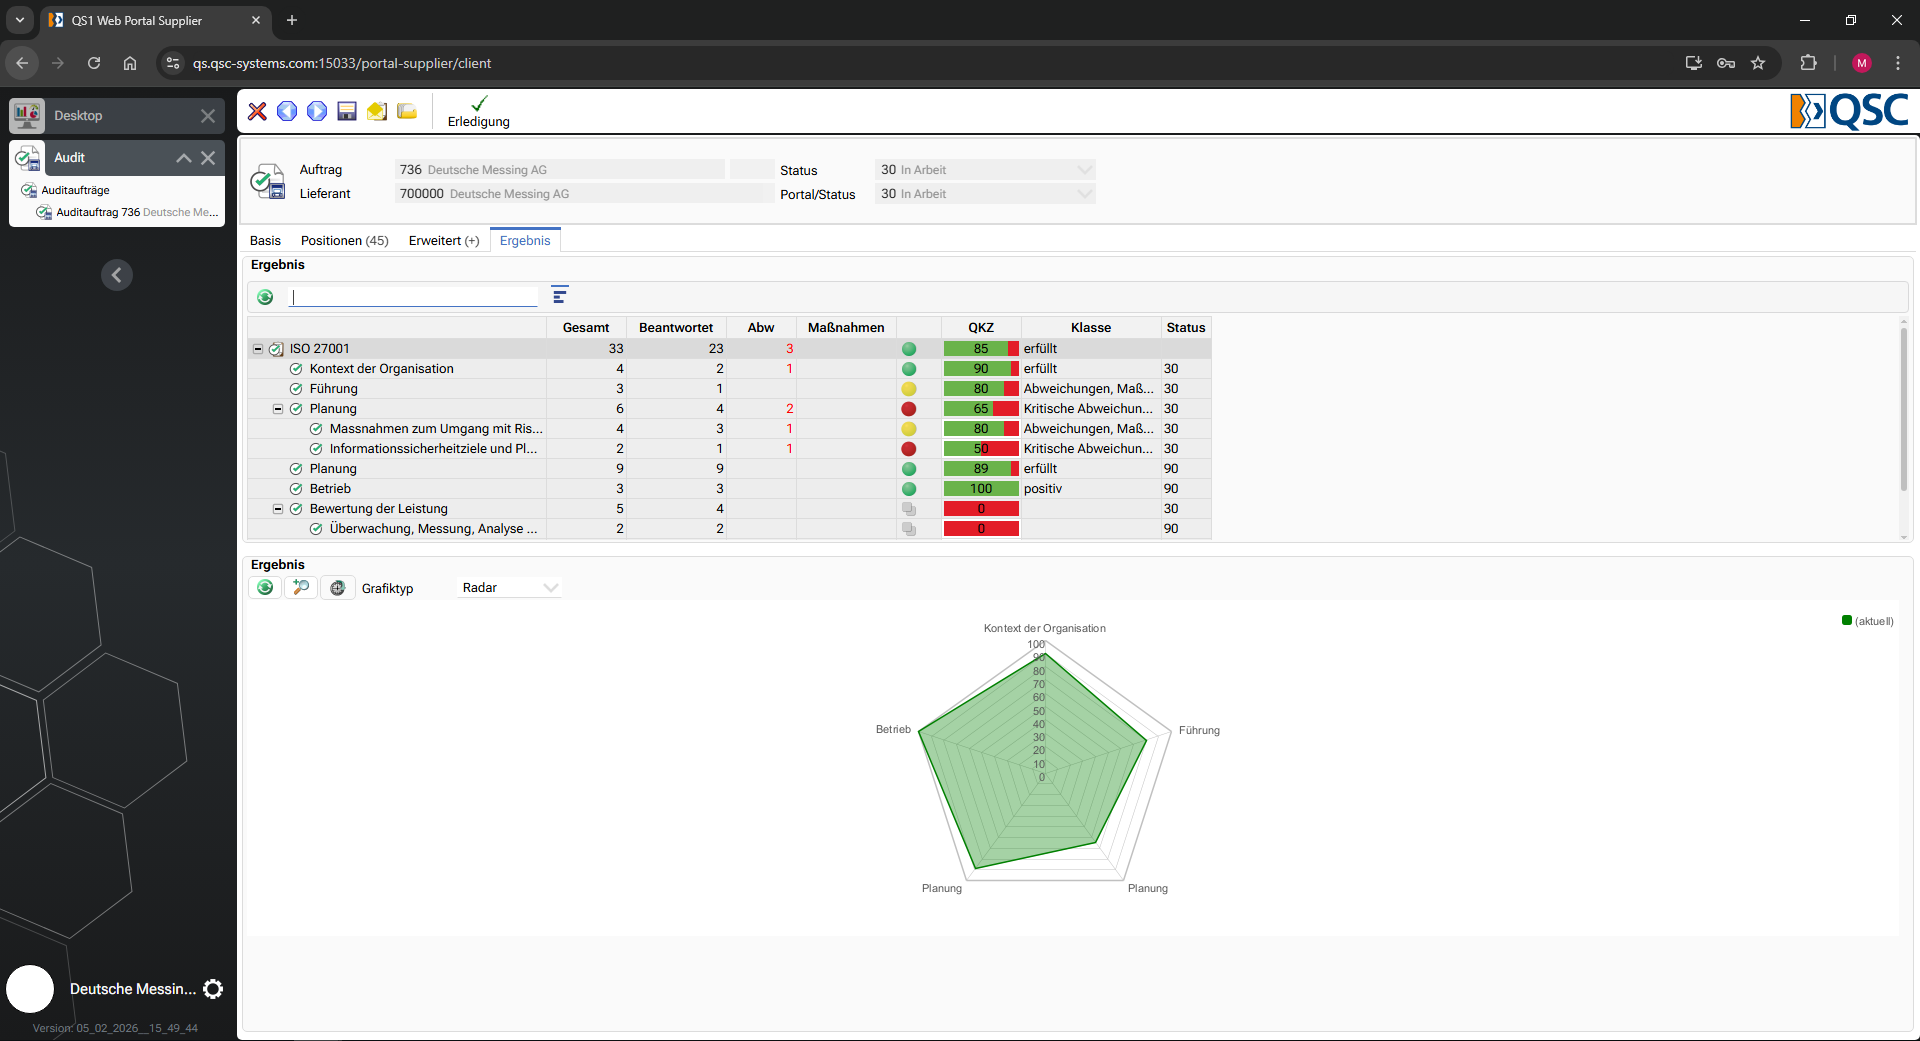Click the Ergebnis search input field
The width and height of the screenshot is (1920, 1041).
coord(414,297)
